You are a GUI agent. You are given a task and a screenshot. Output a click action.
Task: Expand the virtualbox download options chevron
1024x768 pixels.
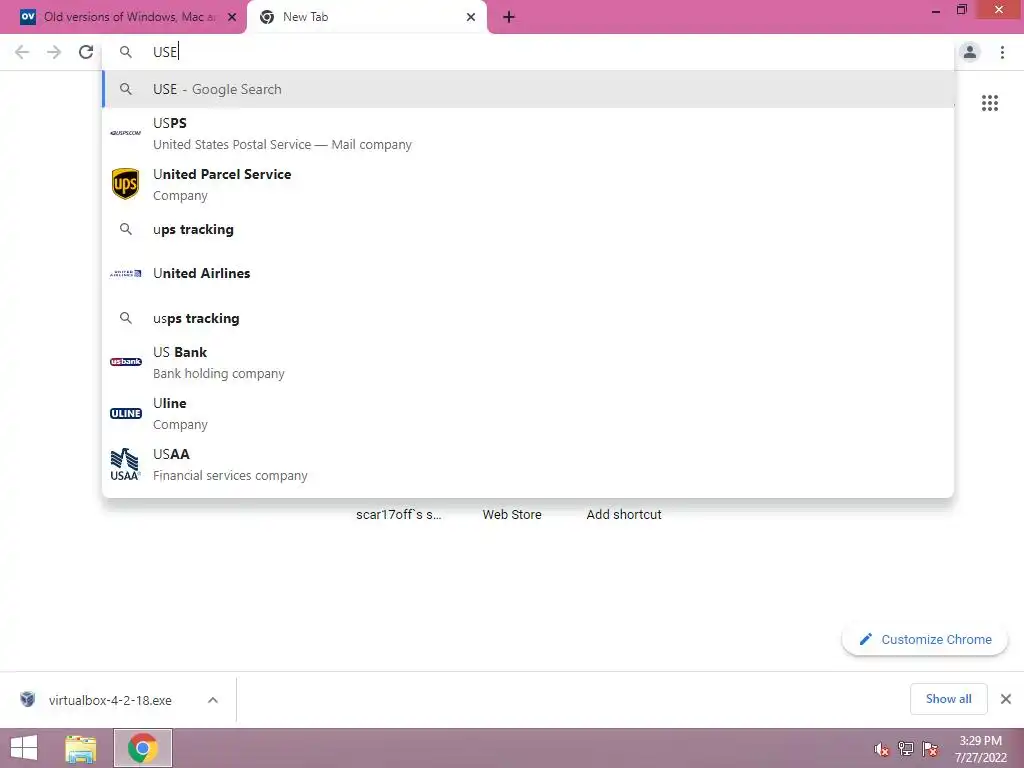click(x=213, y=700)
